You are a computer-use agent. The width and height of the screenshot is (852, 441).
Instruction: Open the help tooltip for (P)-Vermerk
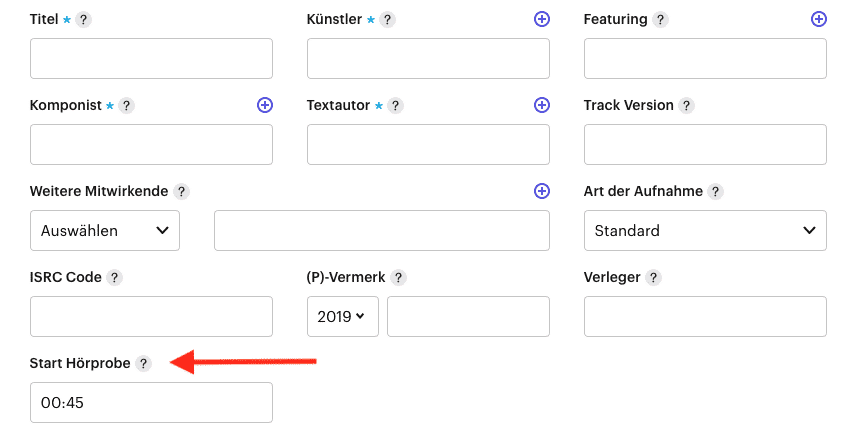[399, 278]
